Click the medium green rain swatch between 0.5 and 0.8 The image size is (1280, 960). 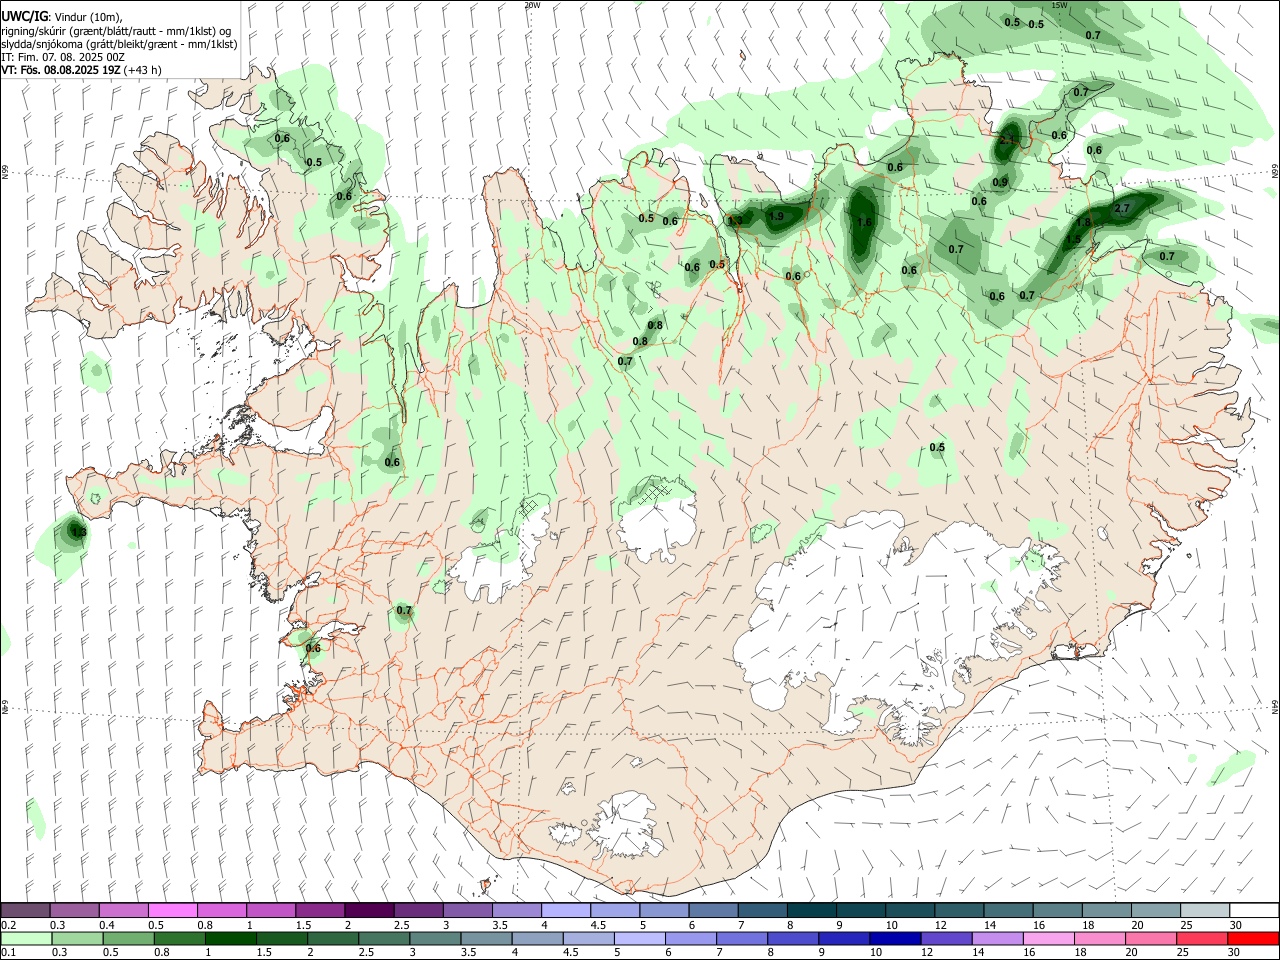[x=129, y=938]
